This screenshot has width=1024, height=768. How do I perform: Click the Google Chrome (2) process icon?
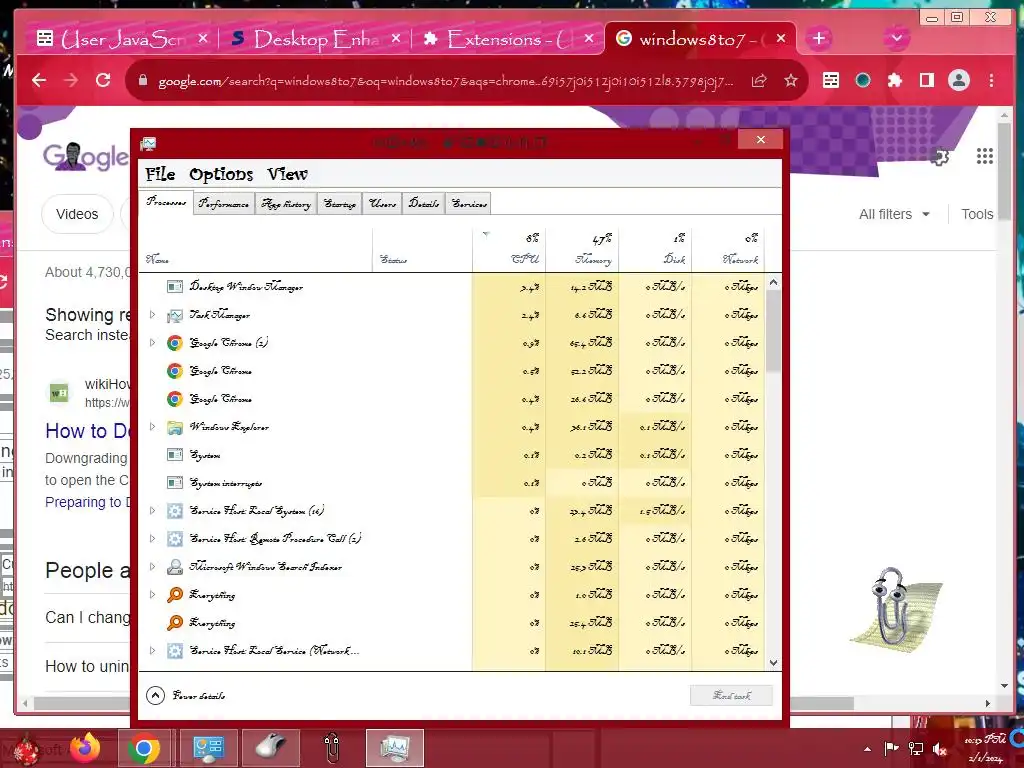pyautogui.click(x=174, y=343)
